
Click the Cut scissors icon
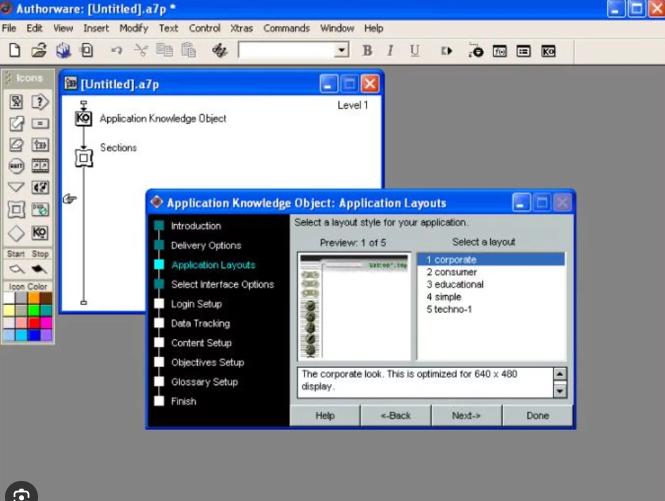141,50
